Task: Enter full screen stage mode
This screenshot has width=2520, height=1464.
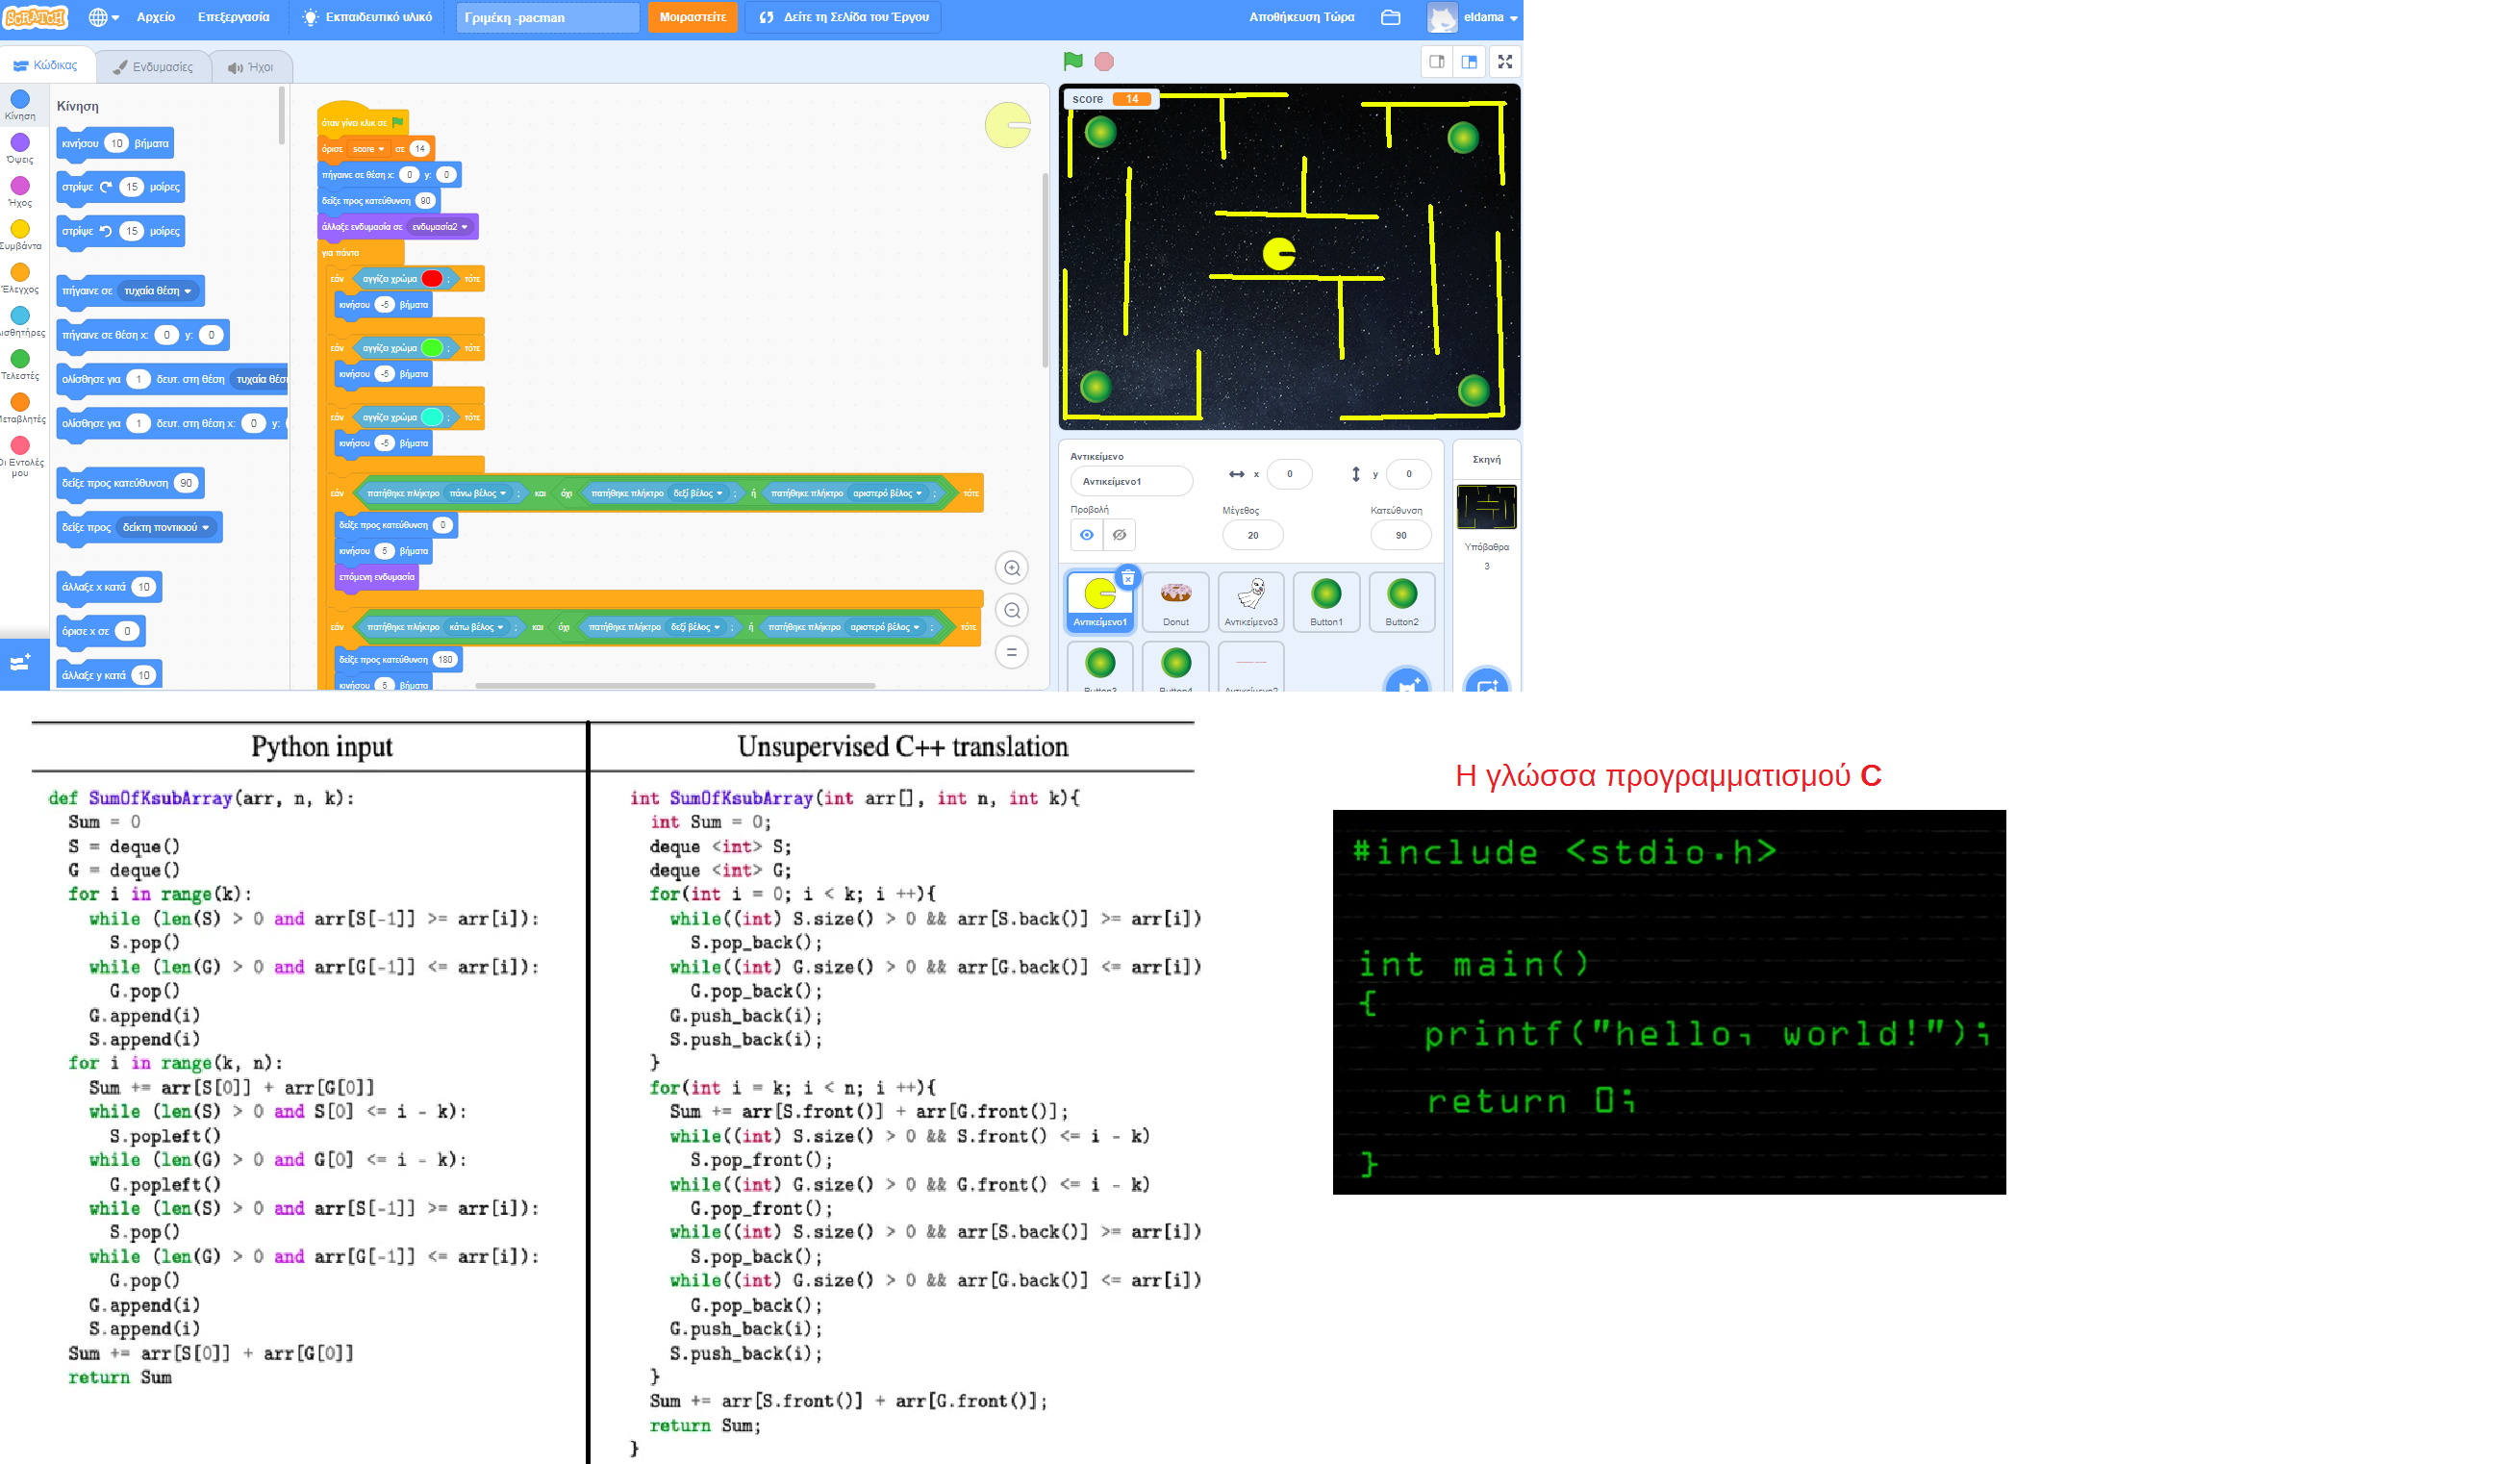Action: point(1504,62)
